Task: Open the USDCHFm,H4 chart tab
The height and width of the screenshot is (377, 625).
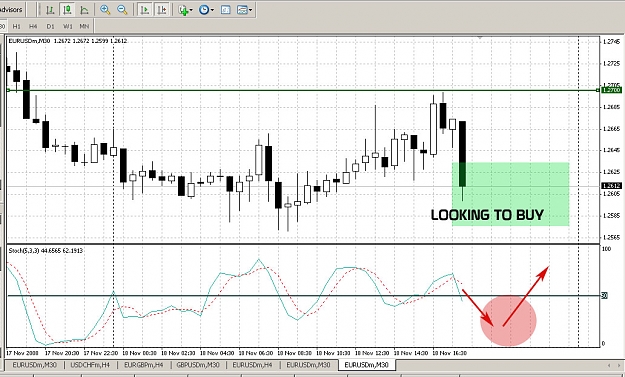Action: [x=90, y=365]
